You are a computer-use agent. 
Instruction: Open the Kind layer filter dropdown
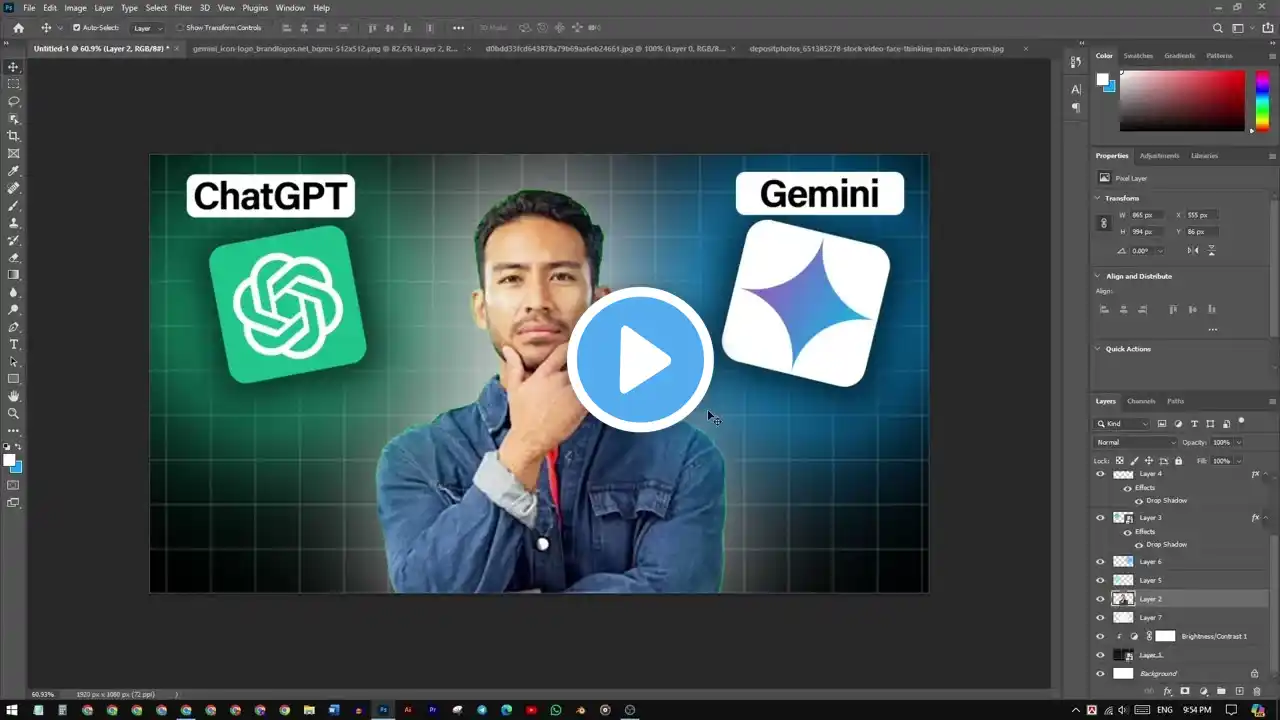[1122, 424]
